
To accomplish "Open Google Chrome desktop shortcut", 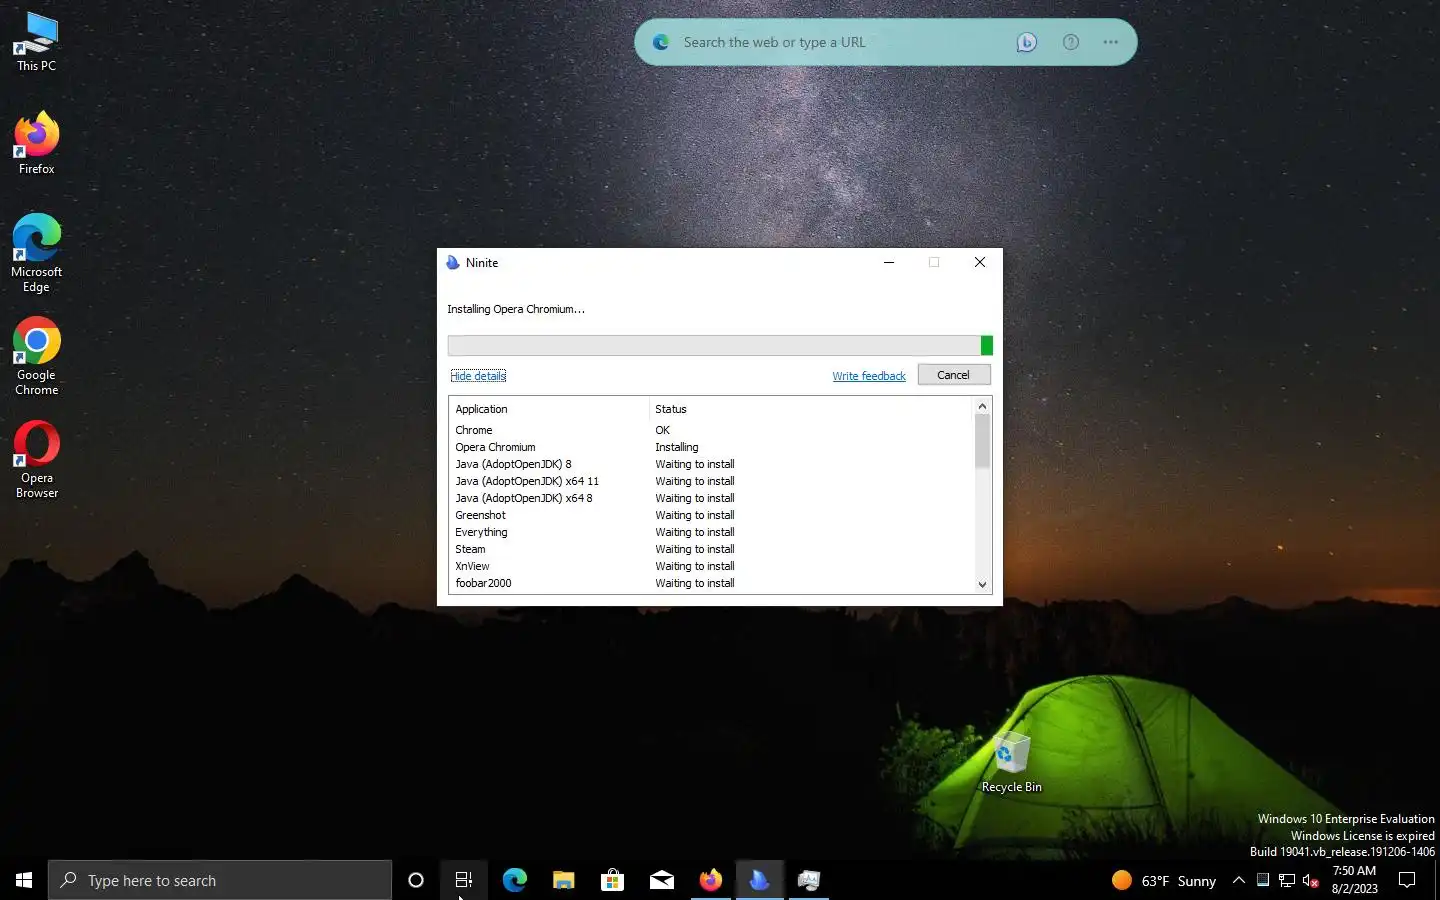I will tap(36, 356).
